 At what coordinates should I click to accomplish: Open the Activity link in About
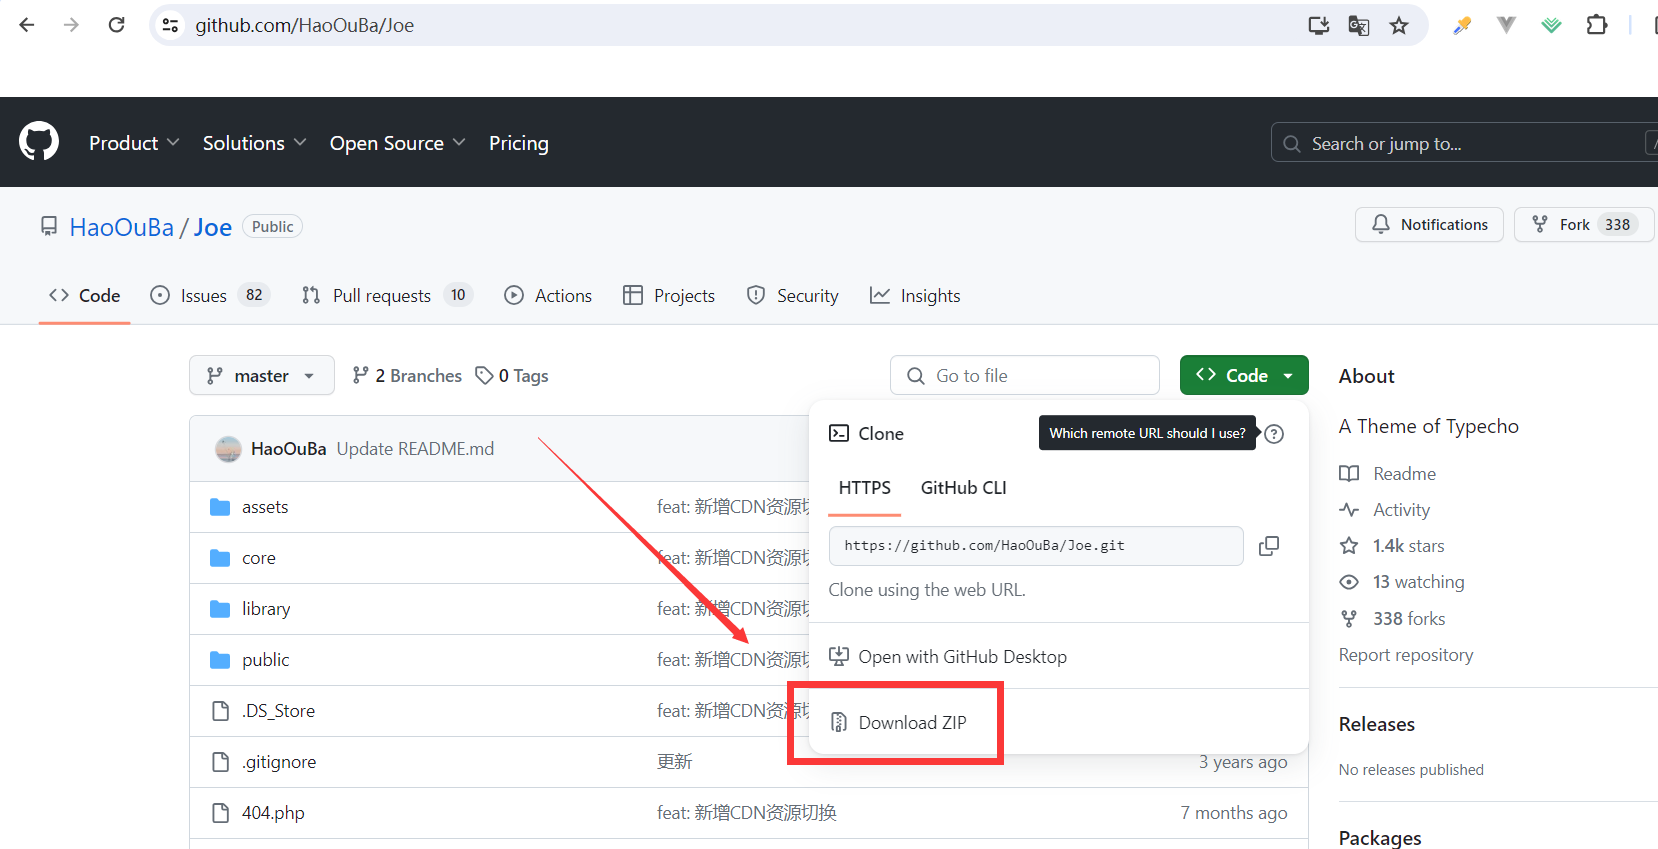coord(1385,510)
